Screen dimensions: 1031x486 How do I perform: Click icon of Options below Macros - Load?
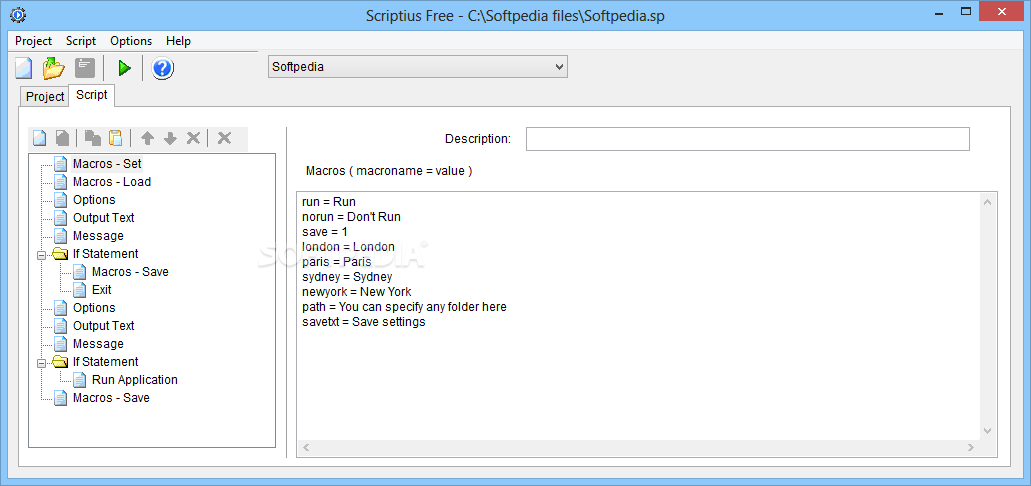[60, 200]
